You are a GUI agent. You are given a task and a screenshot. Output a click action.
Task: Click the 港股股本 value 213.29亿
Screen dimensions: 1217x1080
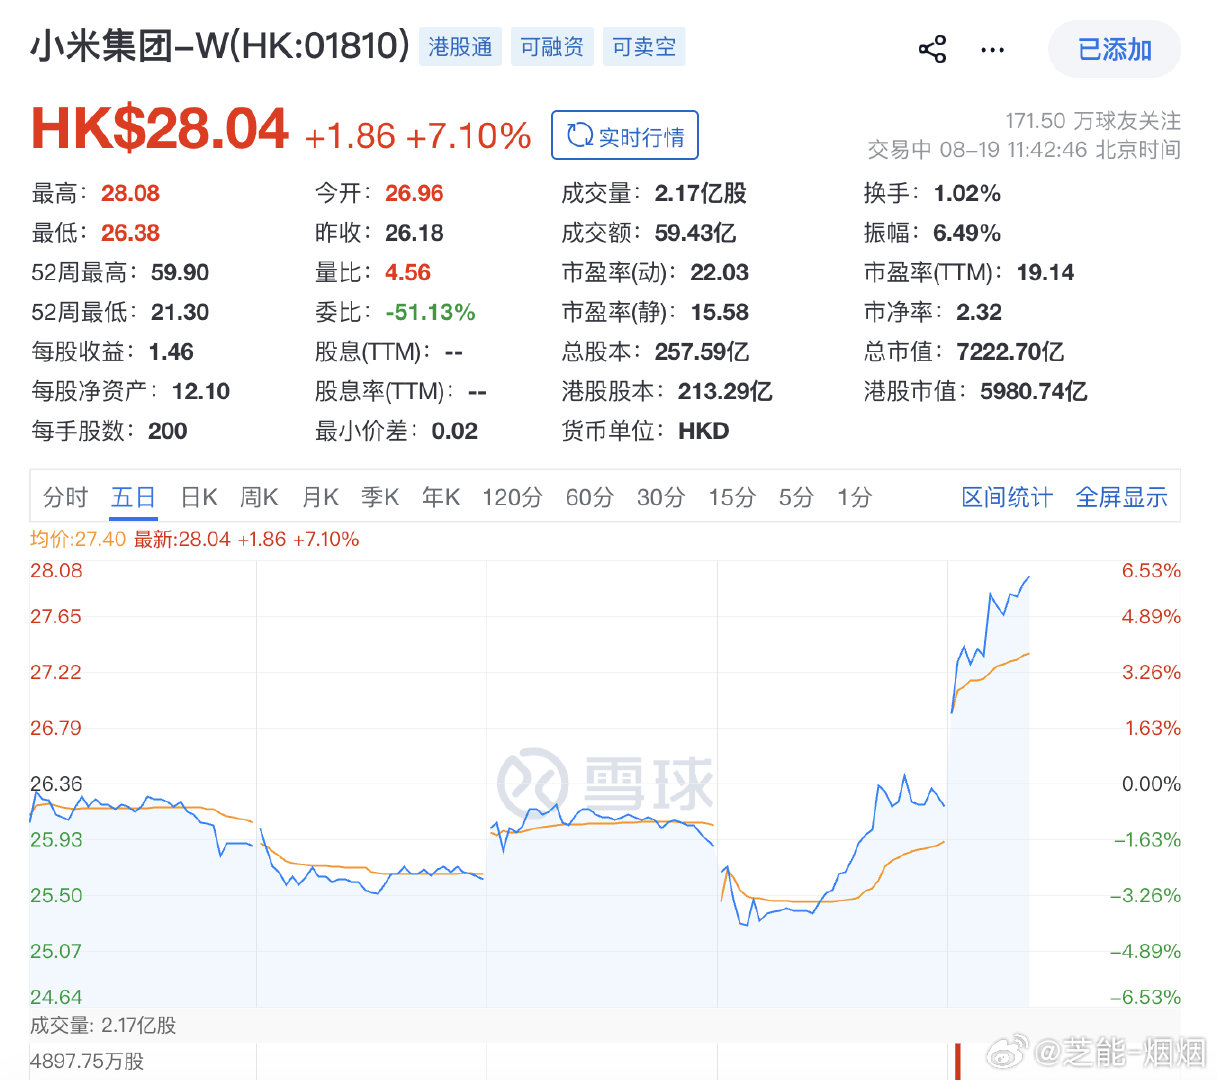(x=725, y=391)
